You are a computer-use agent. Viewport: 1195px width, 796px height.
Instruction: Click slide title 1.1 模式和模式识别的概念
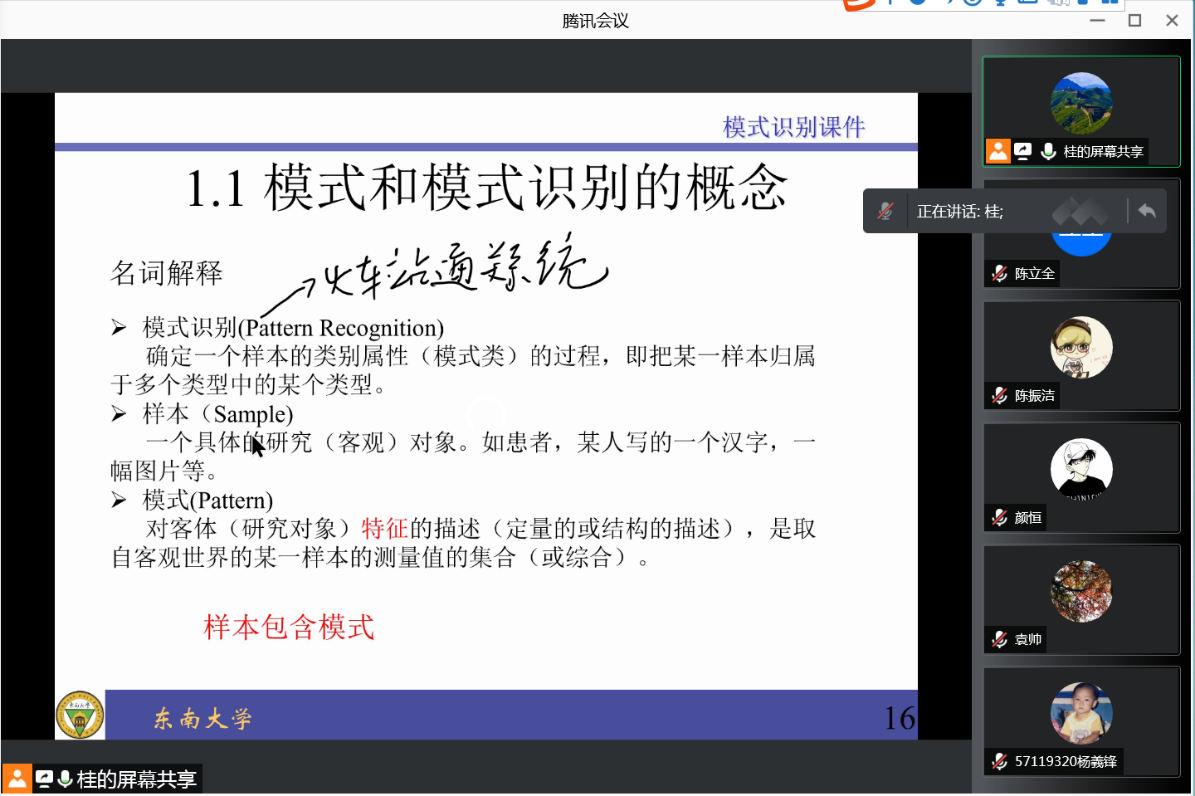(486, 187)
